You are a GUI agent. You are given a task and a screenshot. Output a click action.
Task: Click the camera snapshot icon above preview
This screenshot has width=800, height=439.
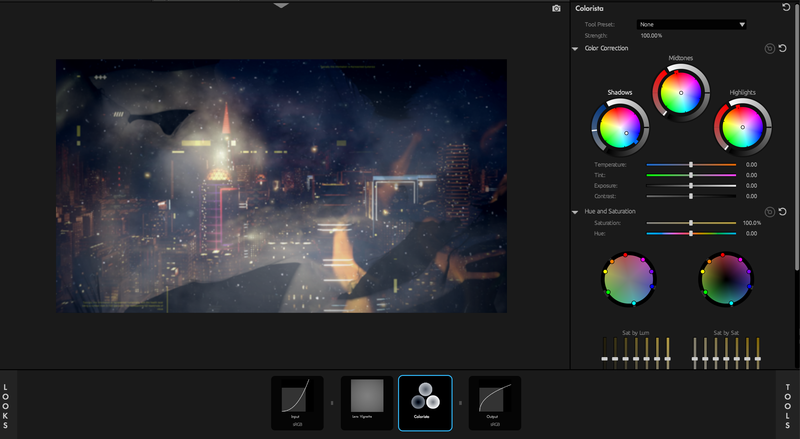(x=556, y=8)
